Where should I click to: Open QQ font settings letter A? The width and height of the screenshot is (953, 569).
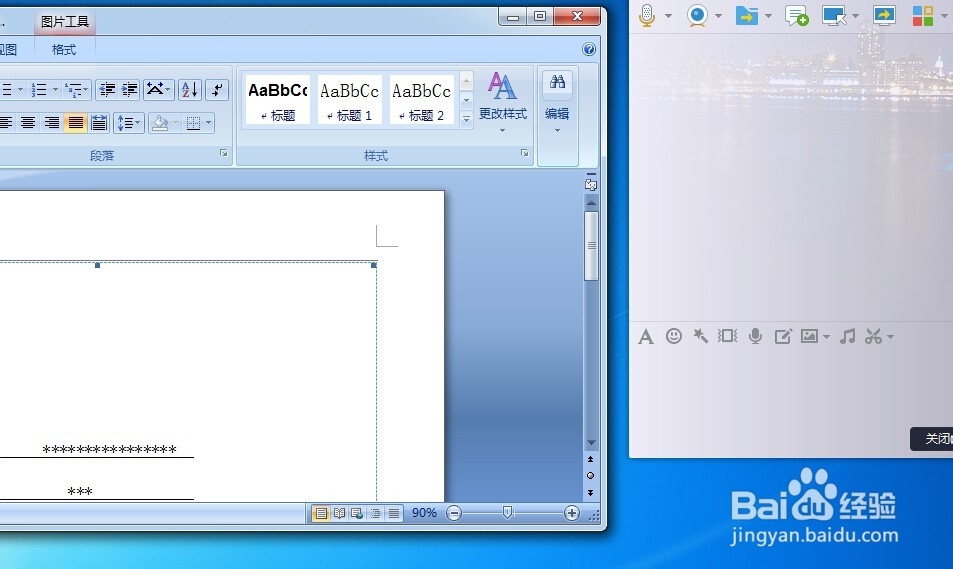point(645,336)
